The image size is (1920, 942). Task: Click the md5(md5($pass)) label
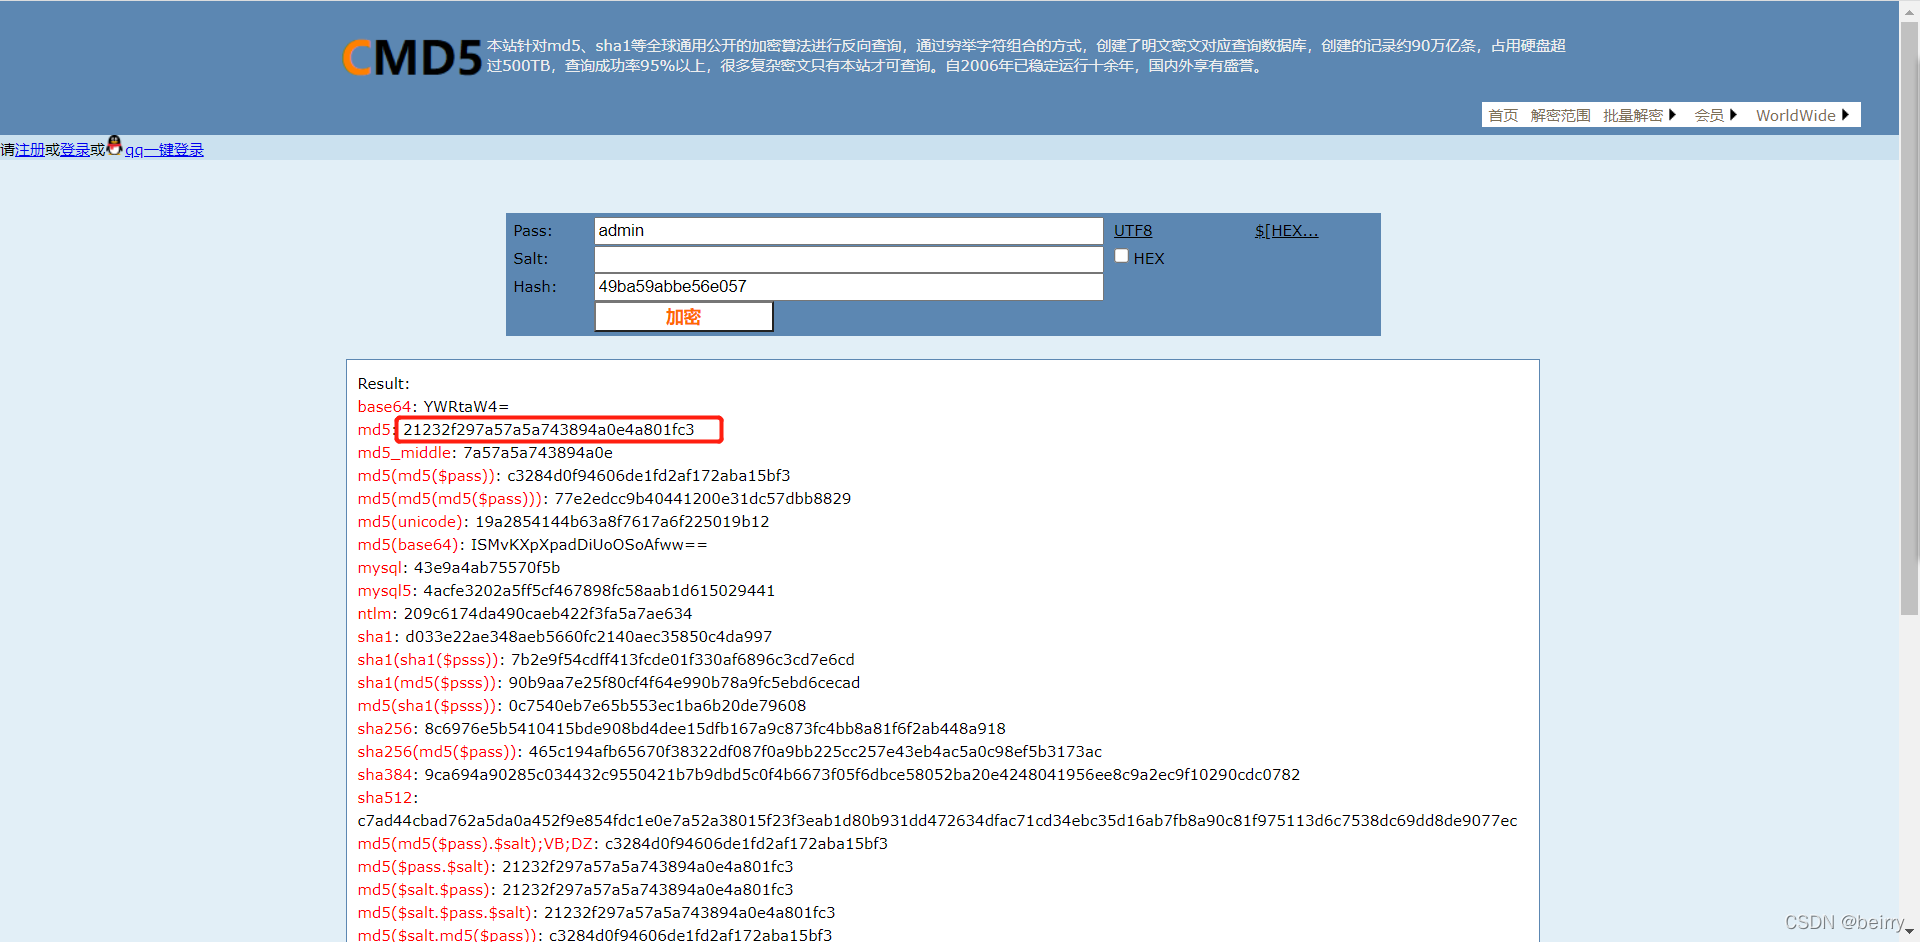[427, 476]
